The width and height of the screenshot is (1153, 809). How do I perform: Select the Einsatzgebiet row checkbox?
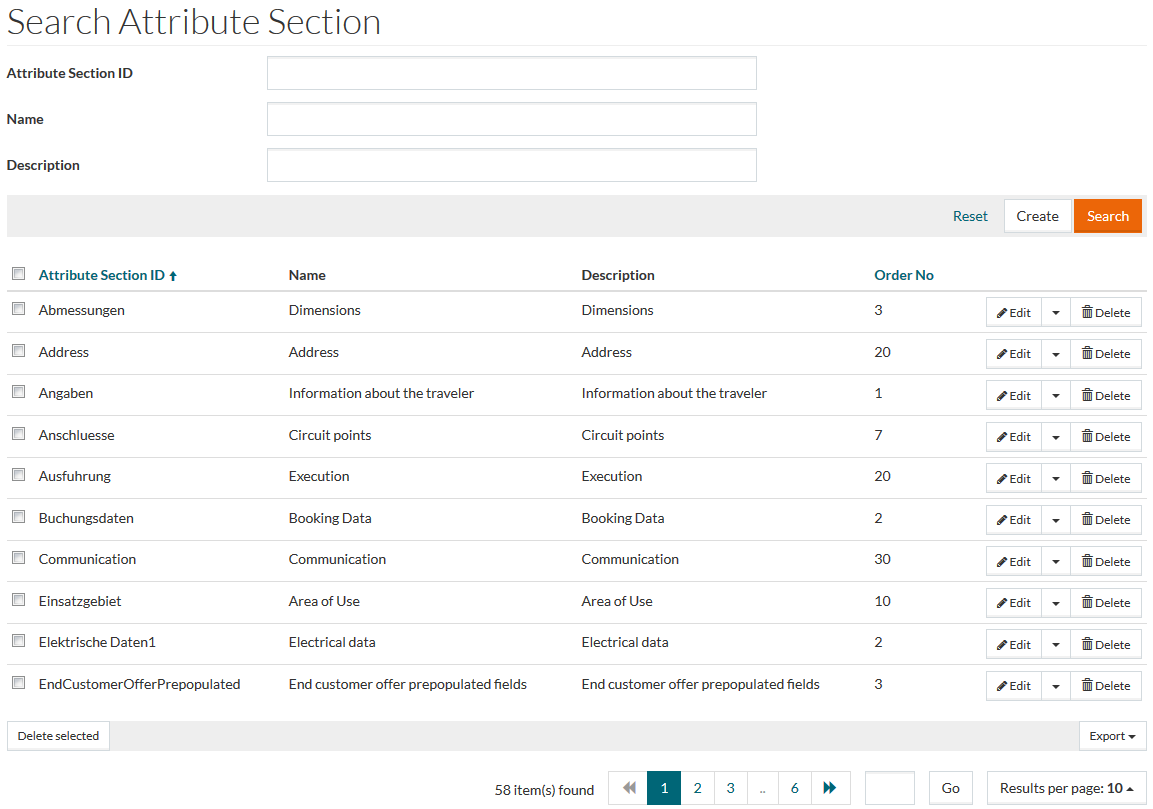(18, 600)
